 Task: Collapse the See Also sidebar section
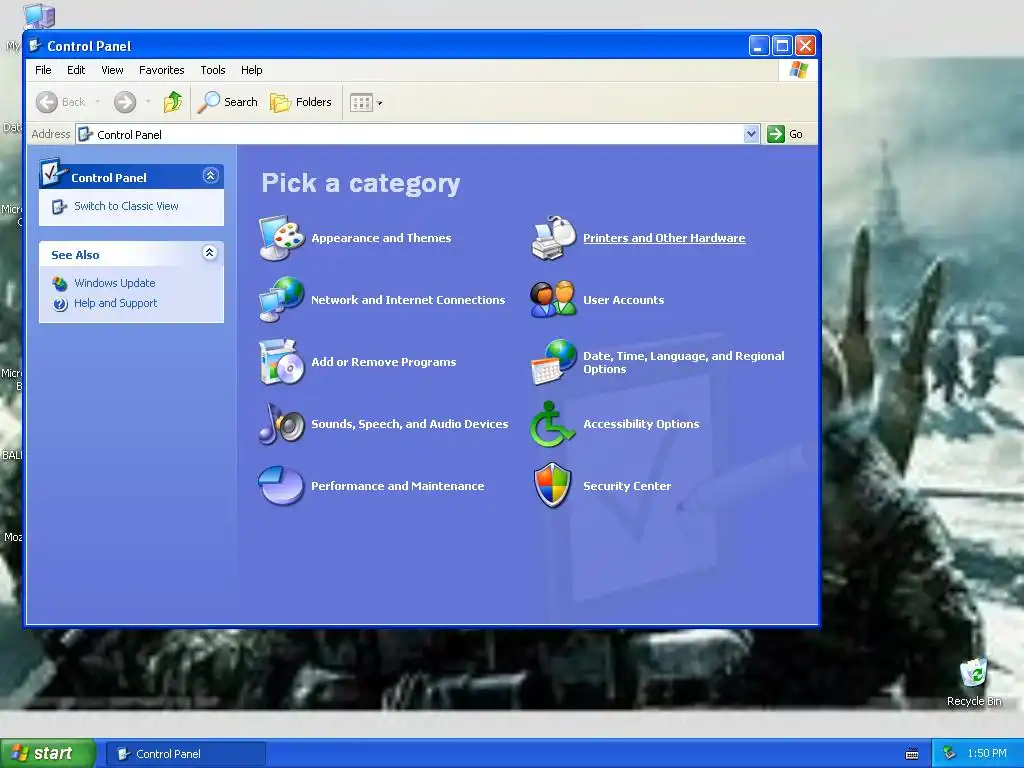pyautogui.click(x=210, y=253)
